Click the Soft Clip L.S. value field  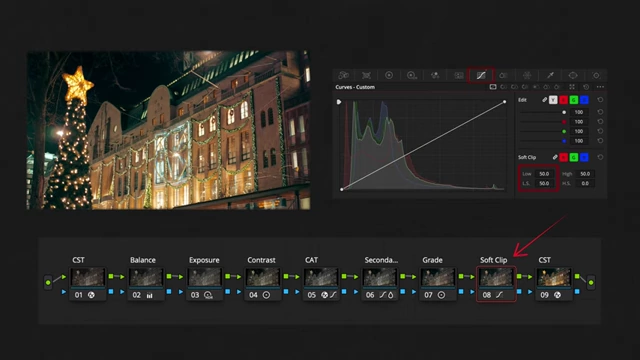coord(544,184)
